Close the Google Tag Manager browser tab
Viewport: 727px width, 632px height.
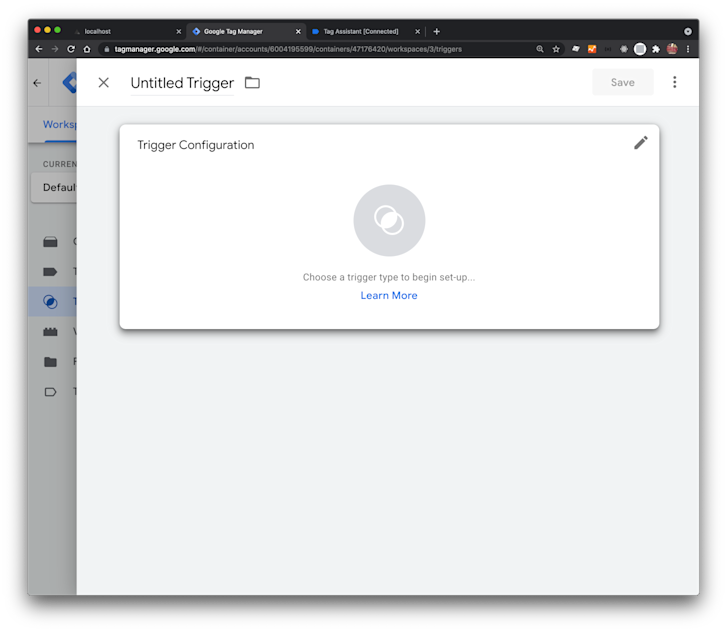click(x=298, y=32)
